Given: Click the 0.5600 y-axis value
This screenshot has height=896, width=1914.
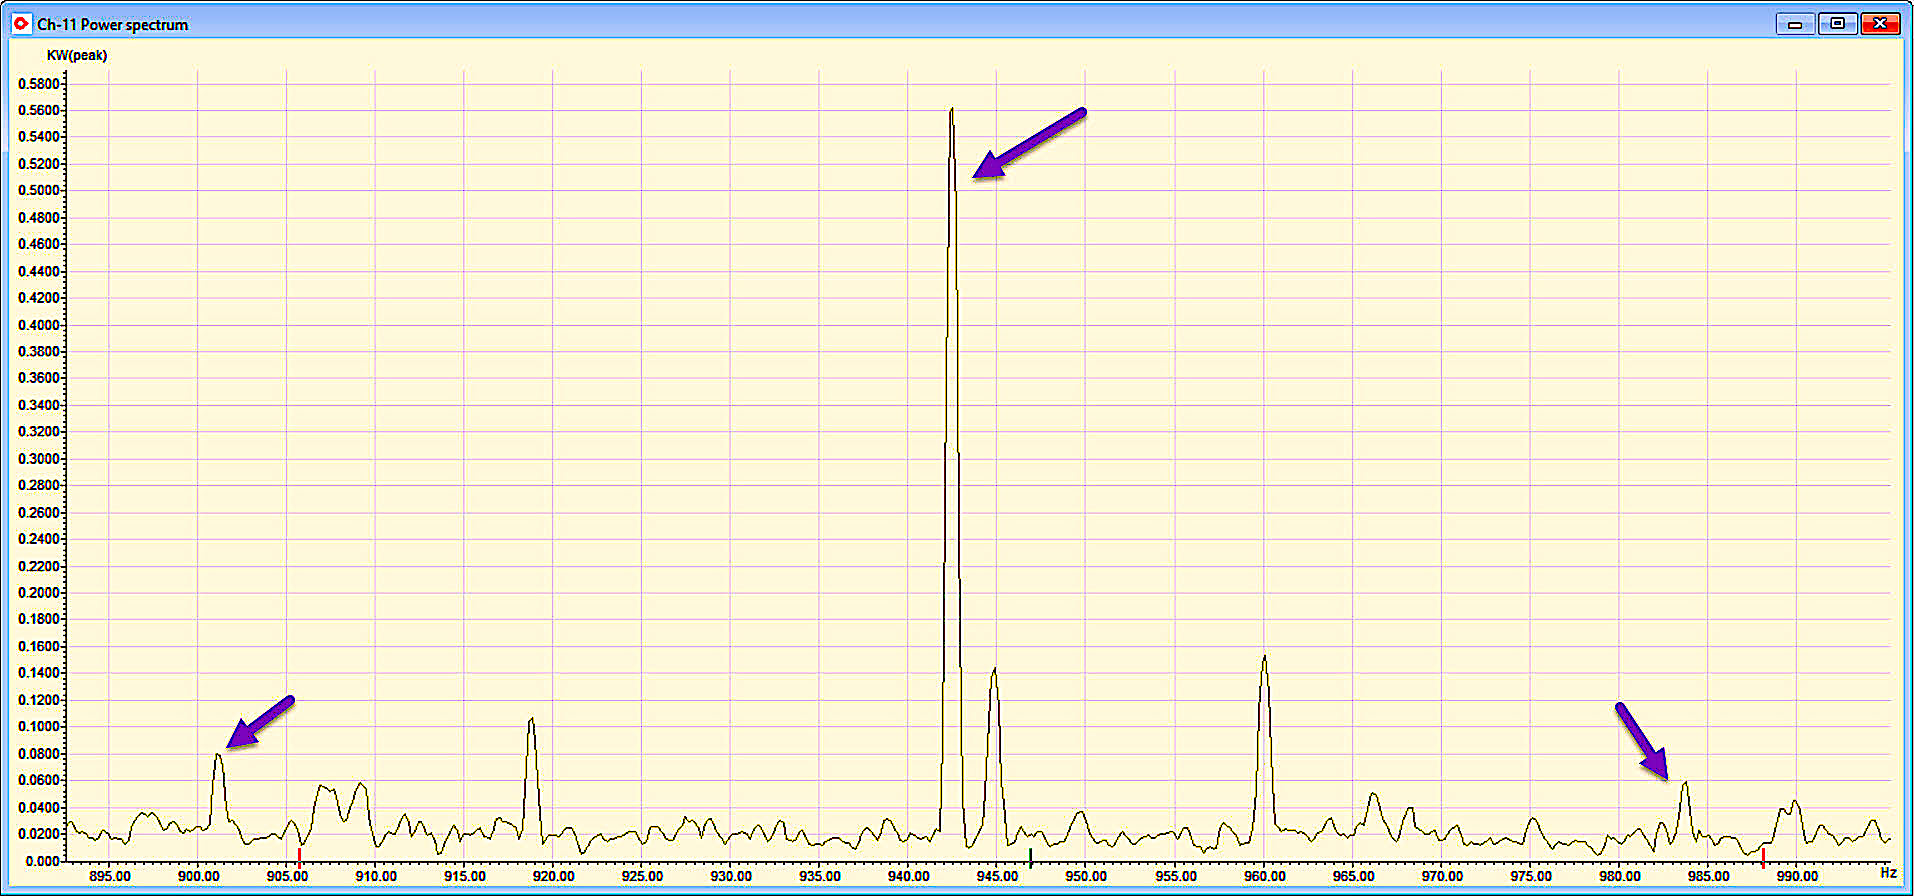Looking at the screenshot, I should click(39, 111).
